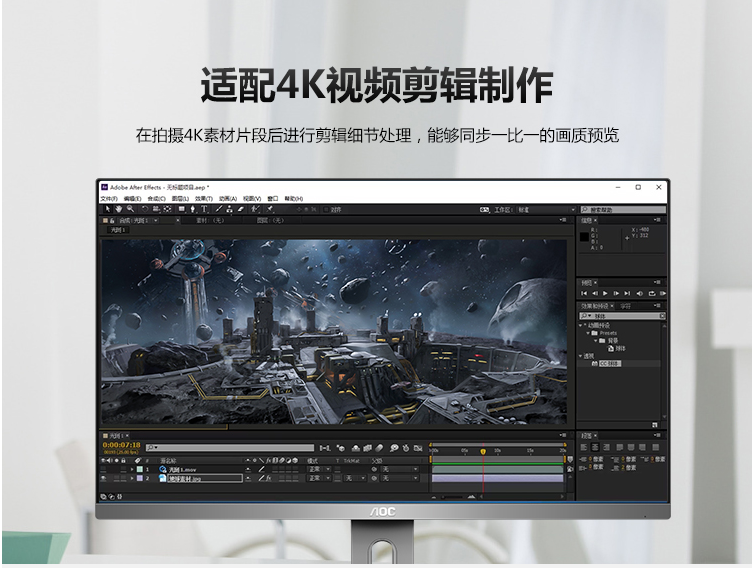Jump to last frame in preview panel

pyautogui.click(x=628, y=293)
